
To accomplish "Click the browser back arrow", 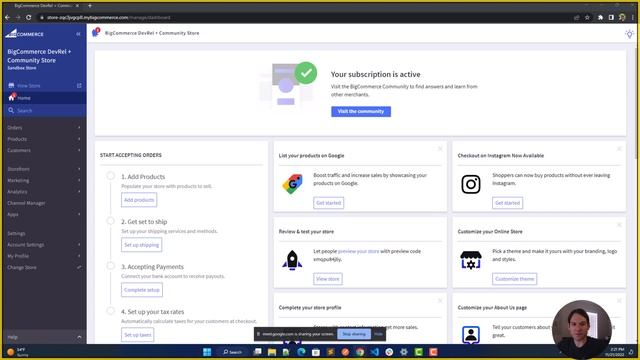I will tap(7, 17).
